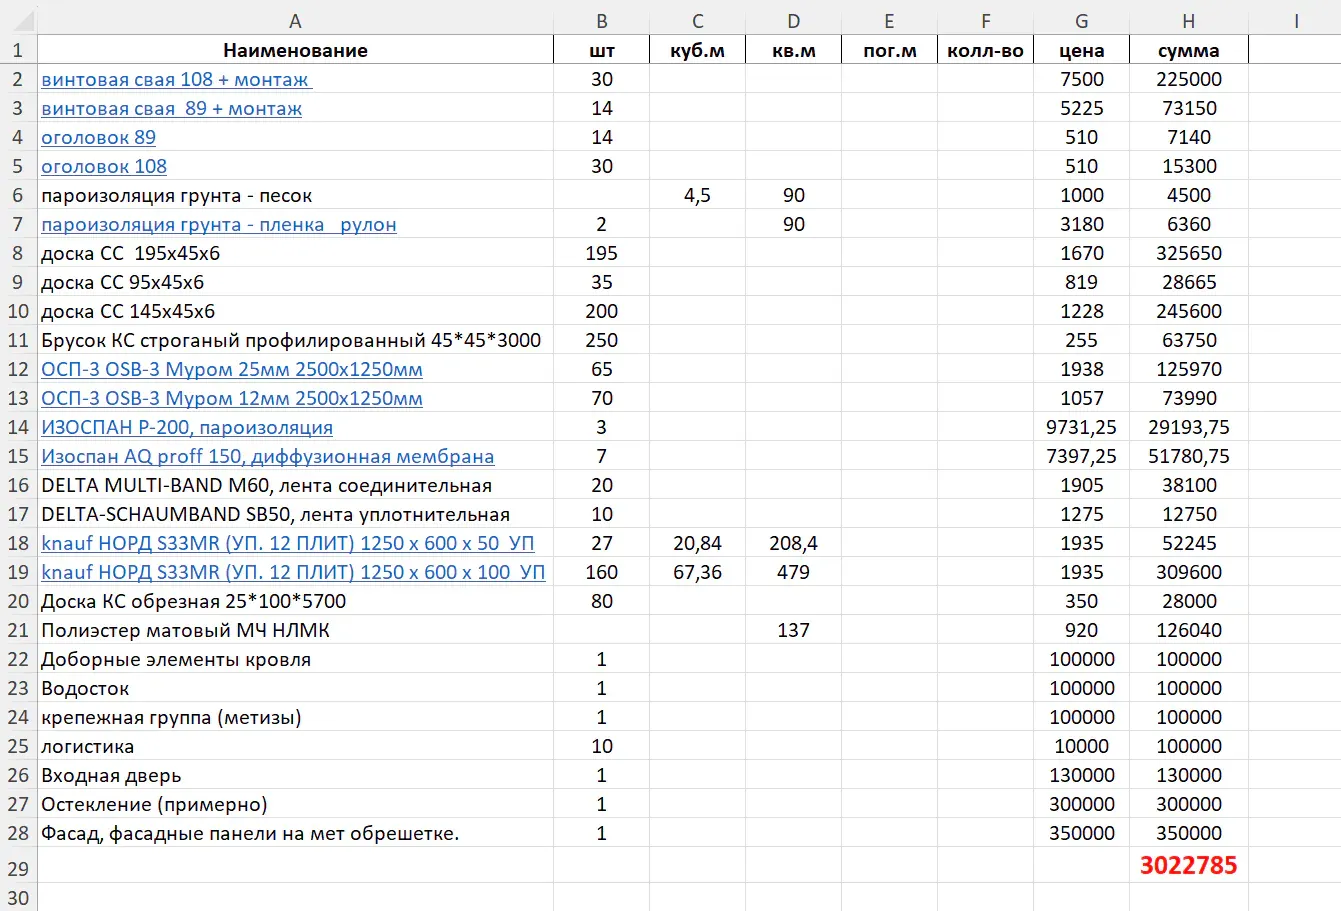Select column C header
This screenshot has height=911, width=1341.
(x=698, y=21)
